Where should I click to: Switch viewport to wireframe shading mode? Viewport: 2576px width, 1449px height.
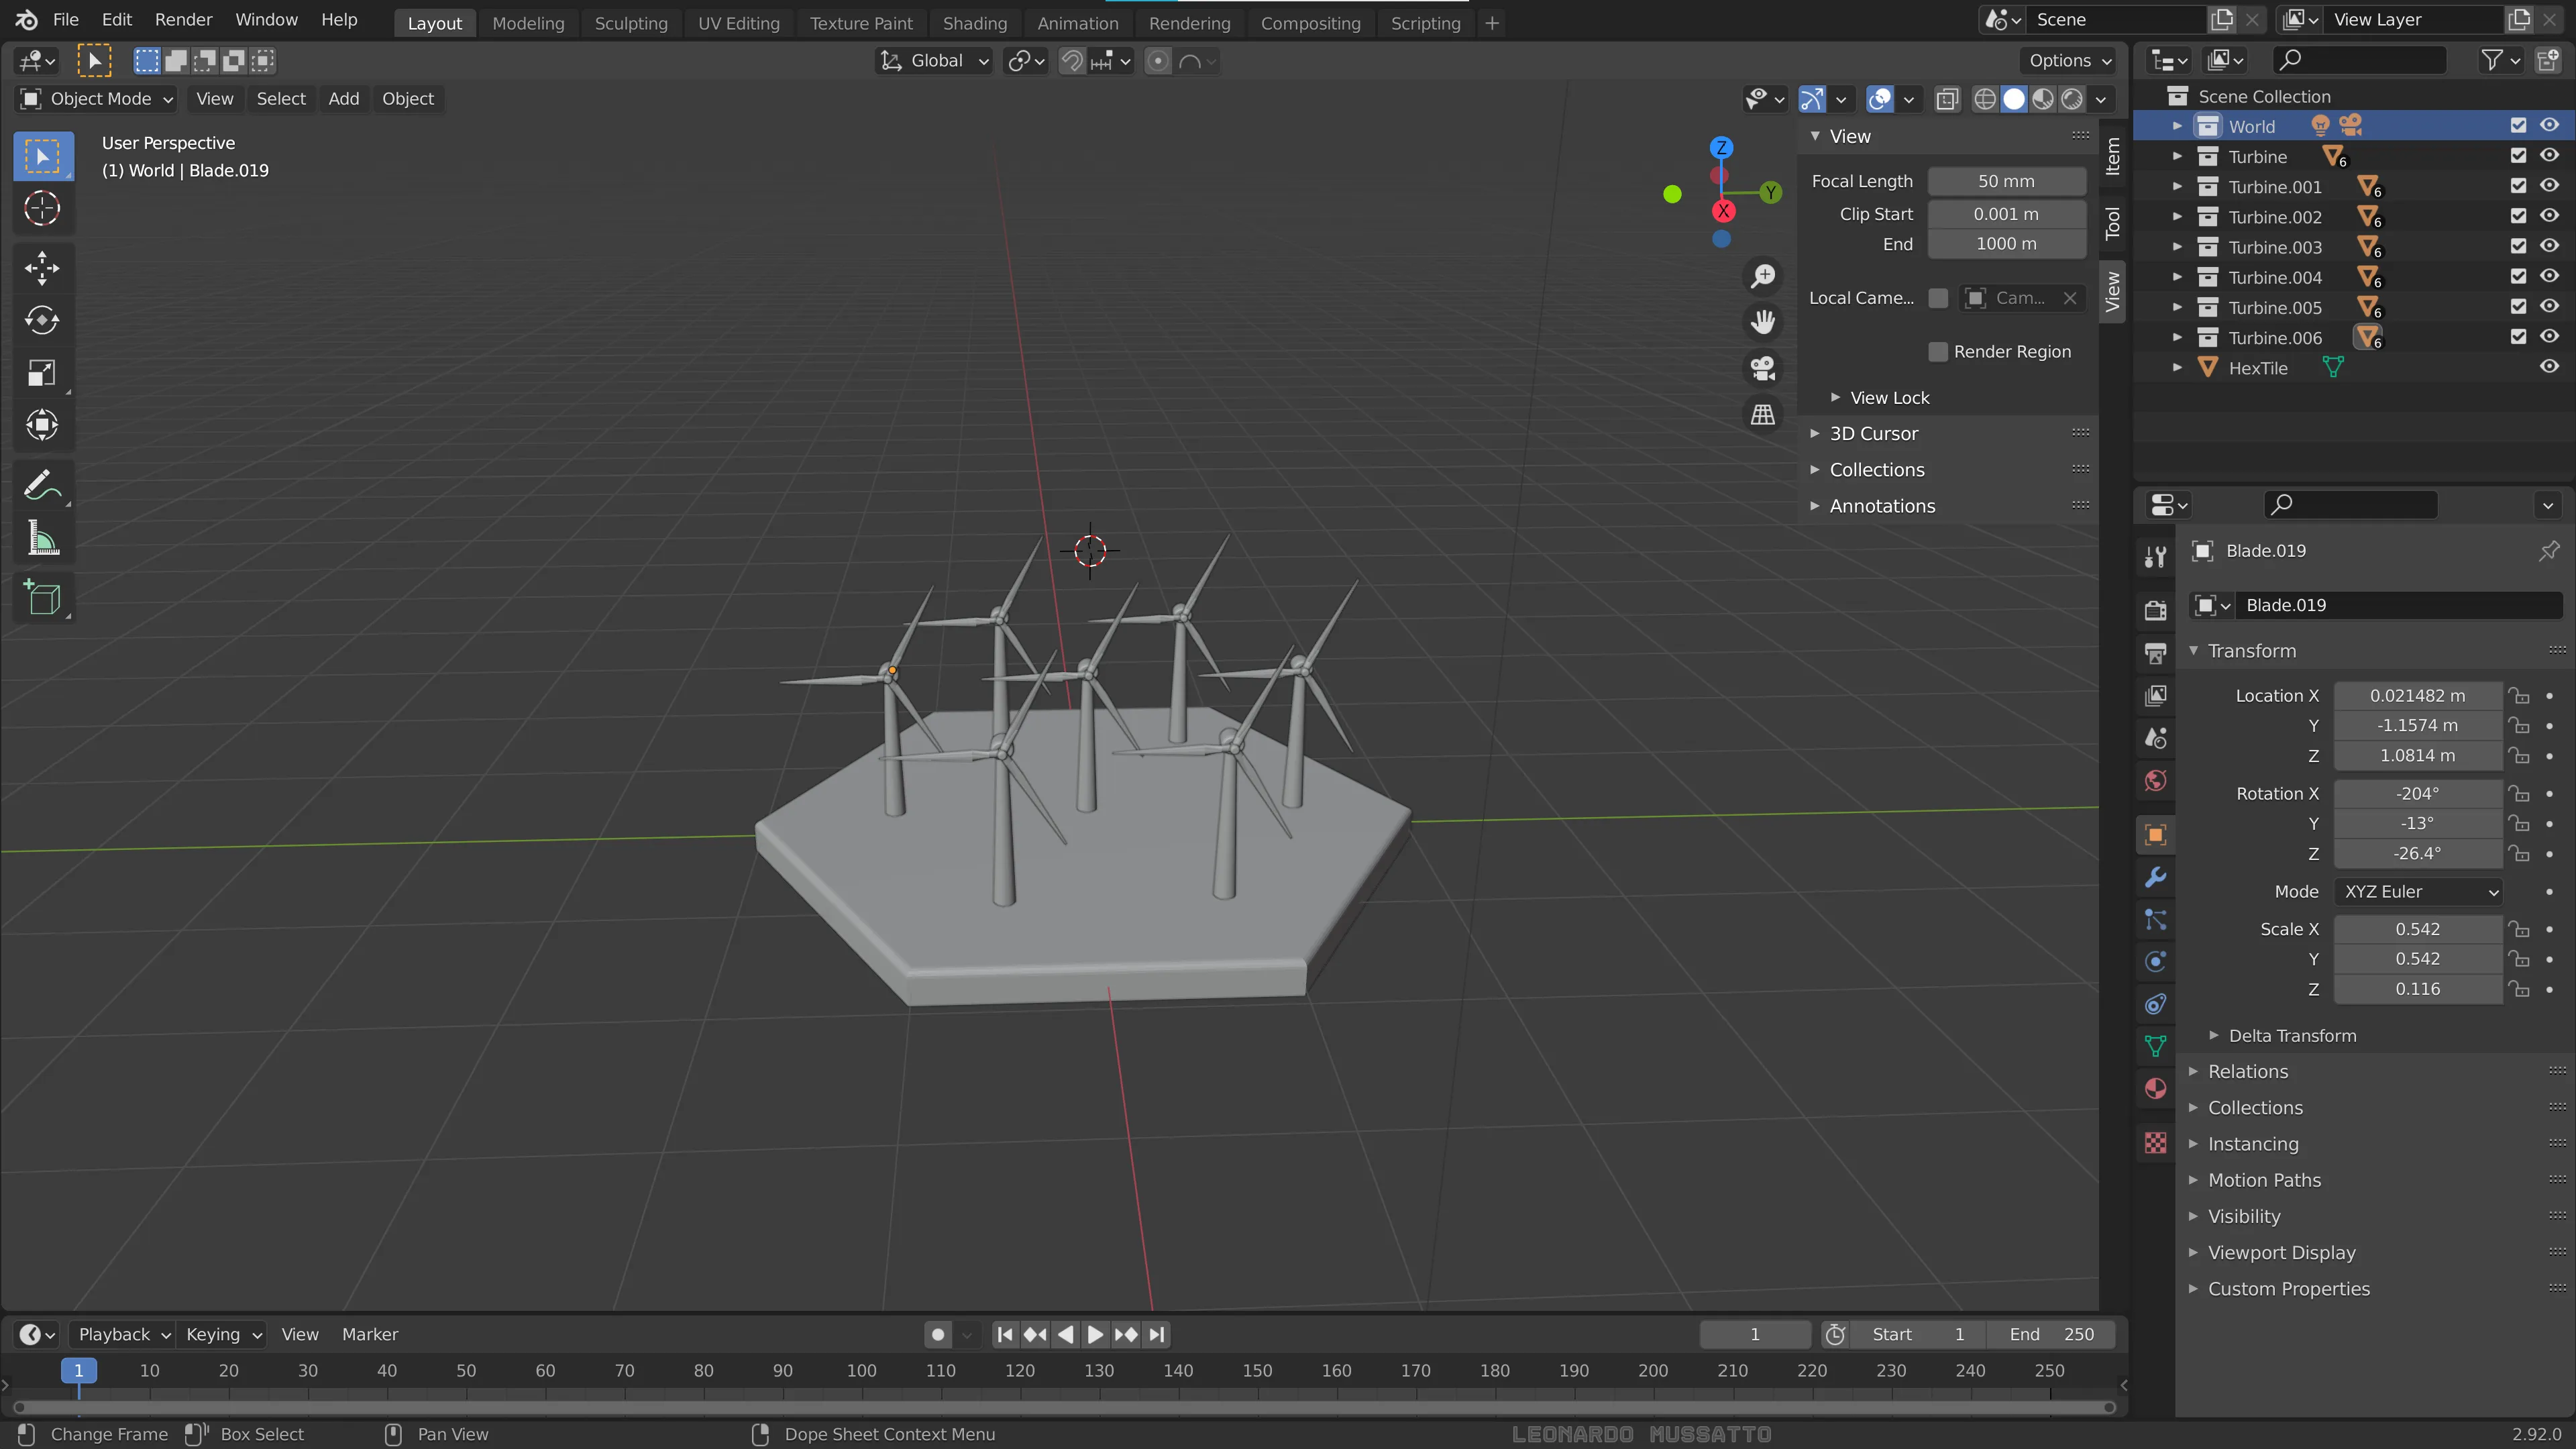click(1986, 98)
